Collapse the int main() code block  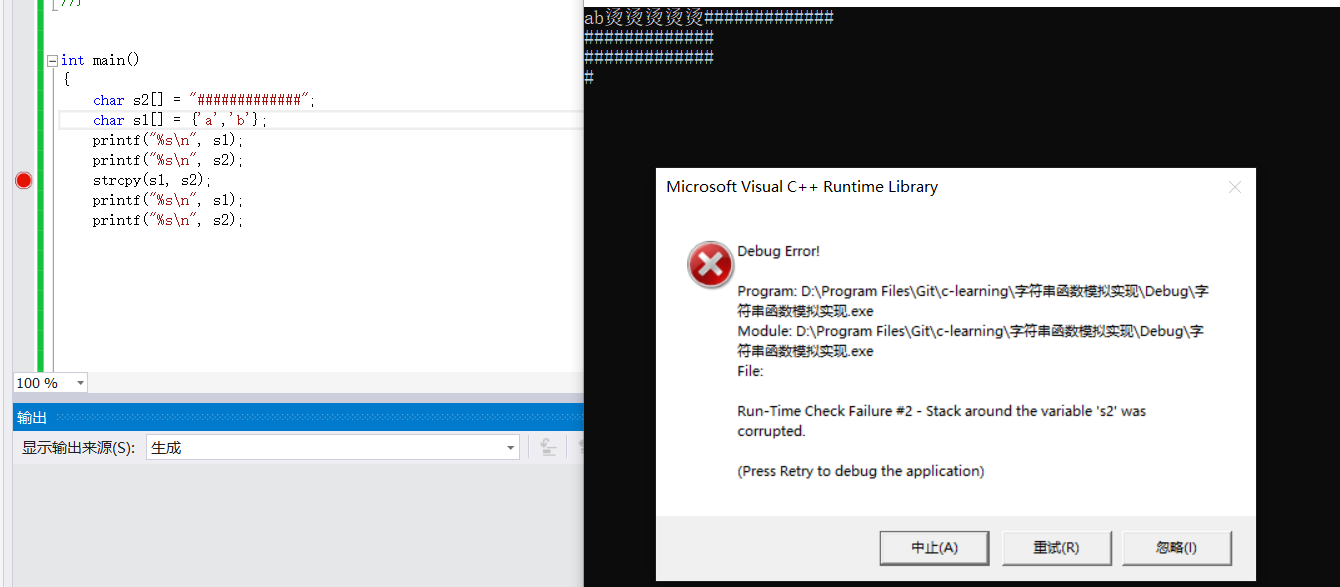(52, 61)
